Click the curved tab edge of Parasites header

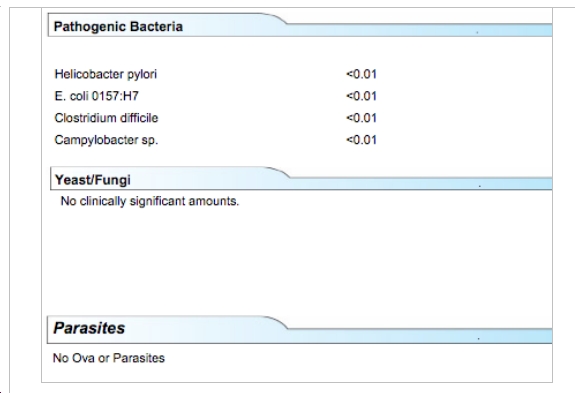[x=276, y=322]
